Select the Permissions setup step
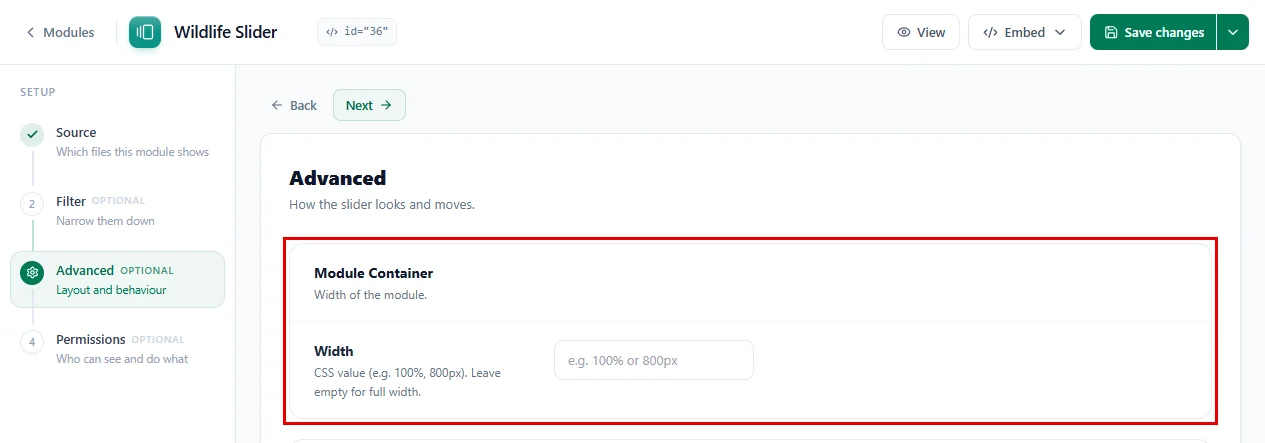Screen dimensions: 1265x443 [117, 349]
